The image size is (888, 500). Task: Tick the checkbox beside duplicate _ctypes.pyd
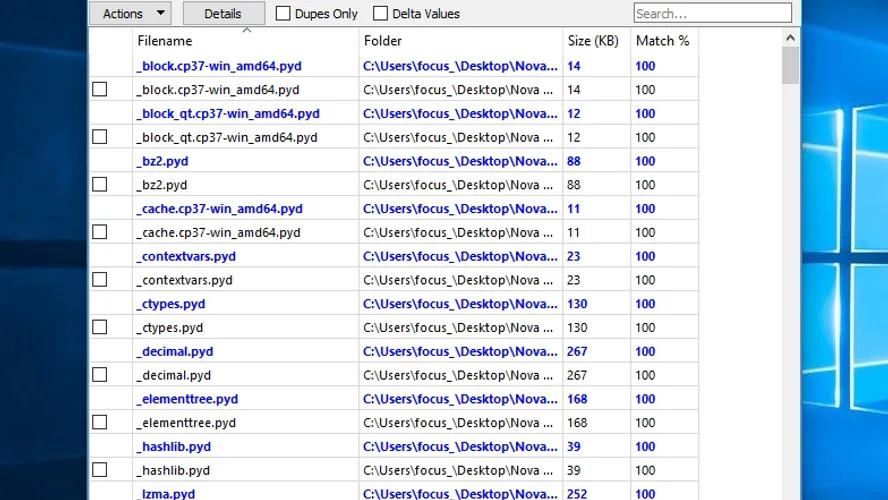pyautogui.click(x=100, y=328)
